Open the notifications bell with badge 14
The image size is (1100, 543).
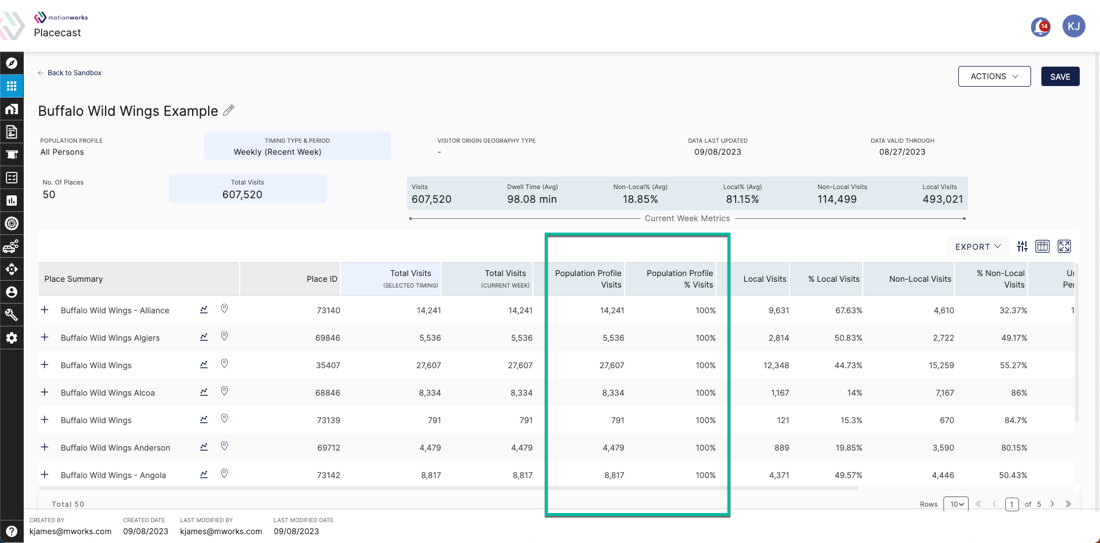1040,27
